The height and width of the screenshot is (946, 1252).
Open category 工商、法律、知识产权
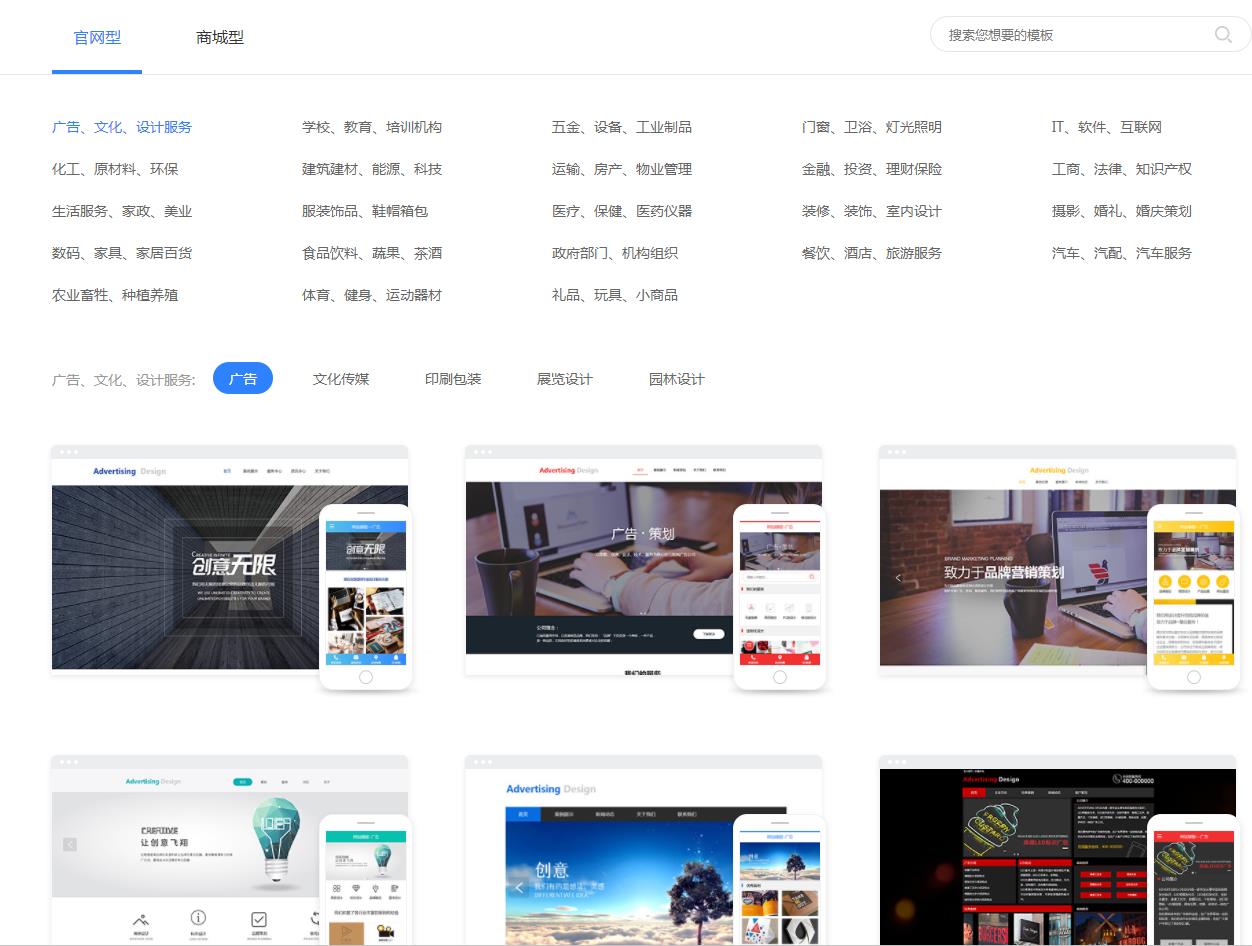coord(1122,169)
